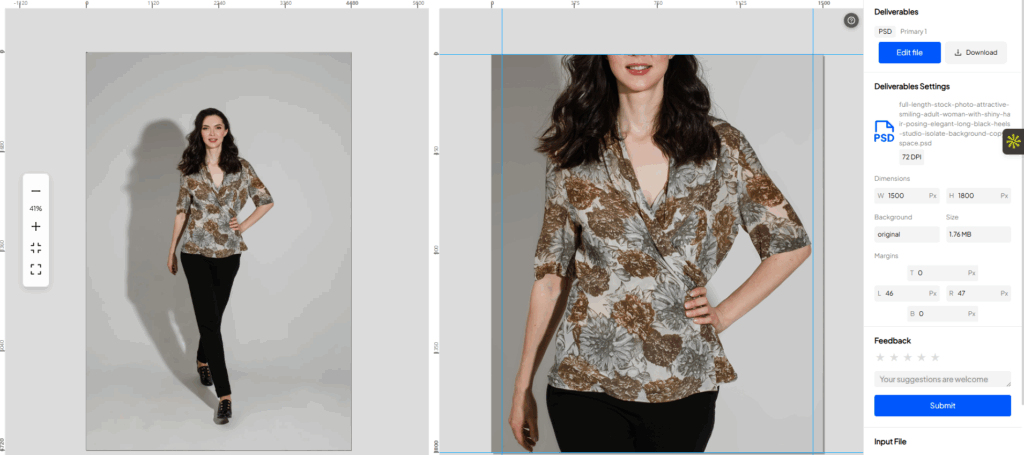Click the left margin field showing 46
Image resolution: width=1024 pixels, height=455 pixels.
(x=906, y=293)
